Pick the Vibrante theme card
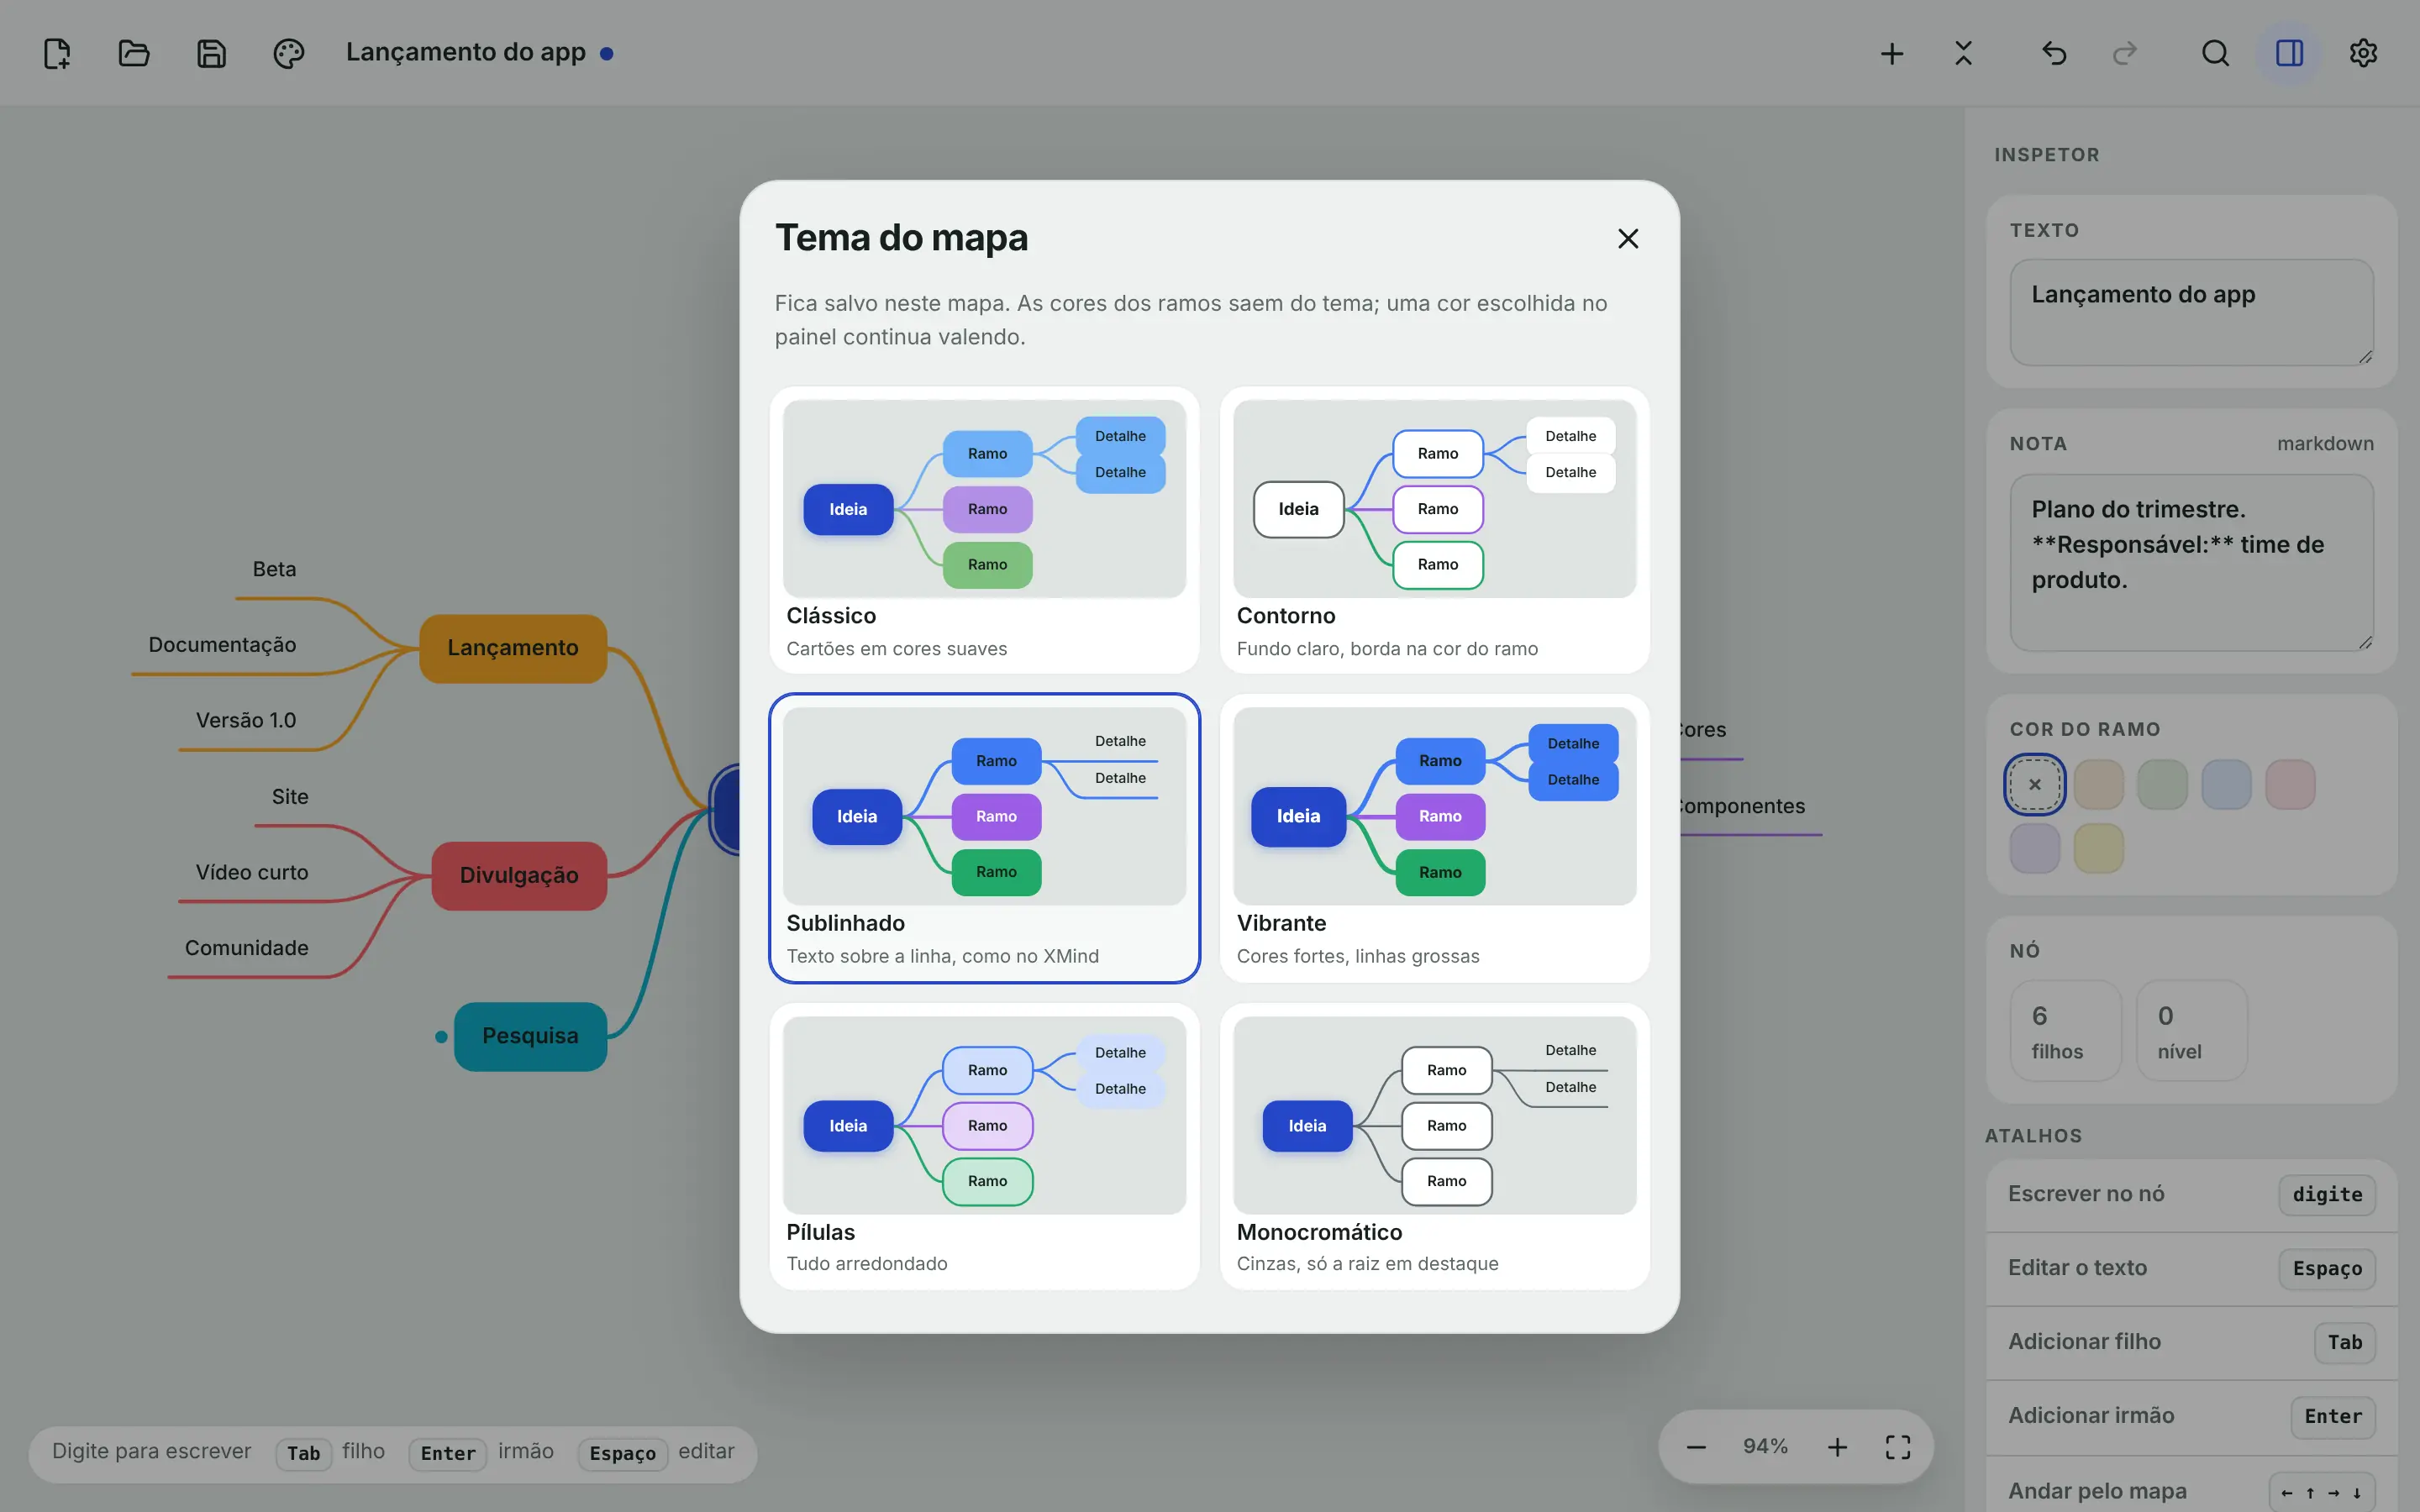The image size is (2420, 1512). click(1434, 838)
